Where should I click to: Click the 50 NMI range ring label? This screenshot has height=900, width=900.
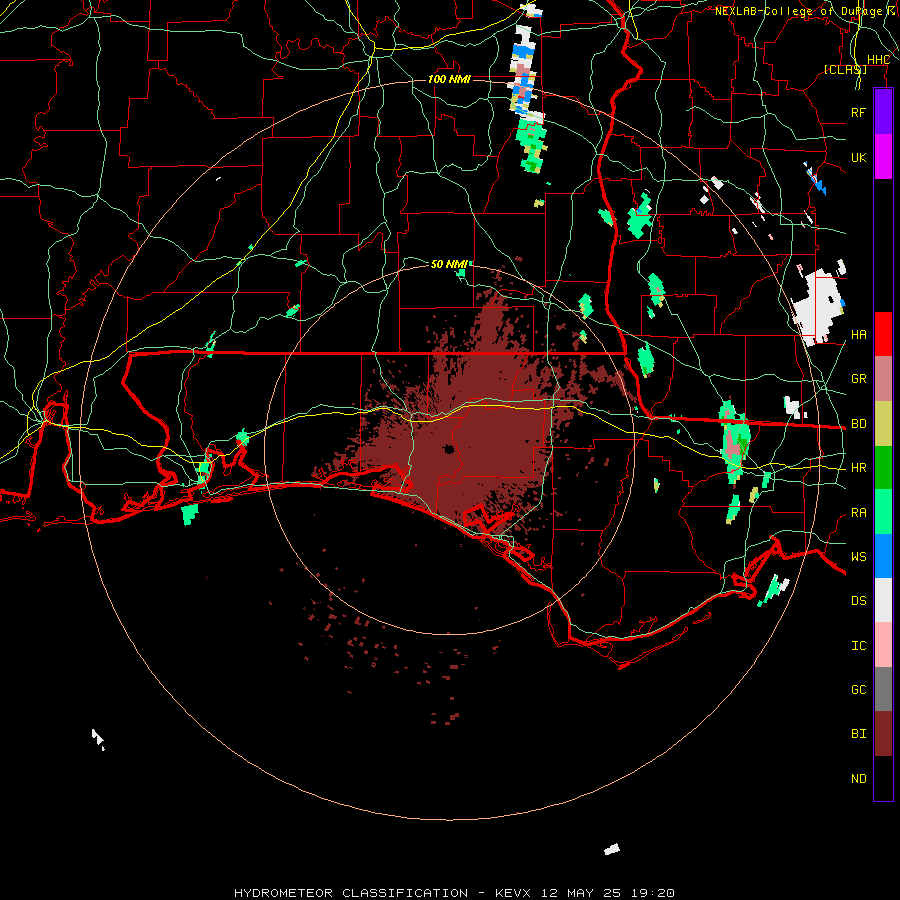(x=449, y=264)
